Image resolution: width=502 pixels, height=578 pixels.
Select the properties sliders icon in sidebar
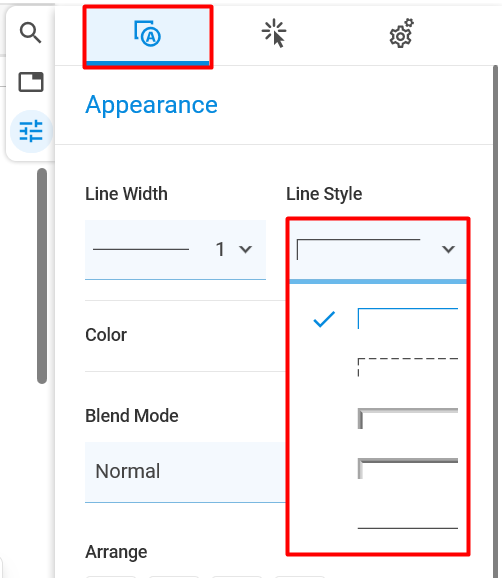(31, 131)
